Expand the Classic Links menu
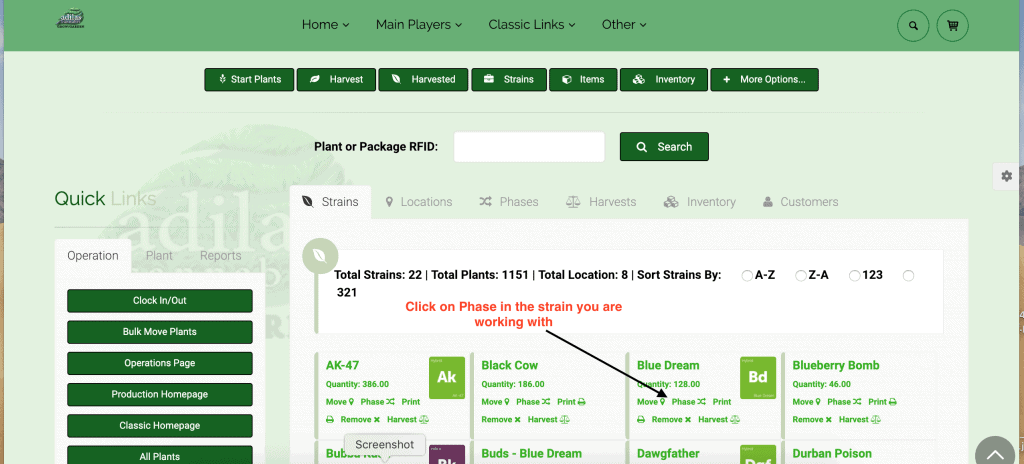 click(x=532, y=25)
